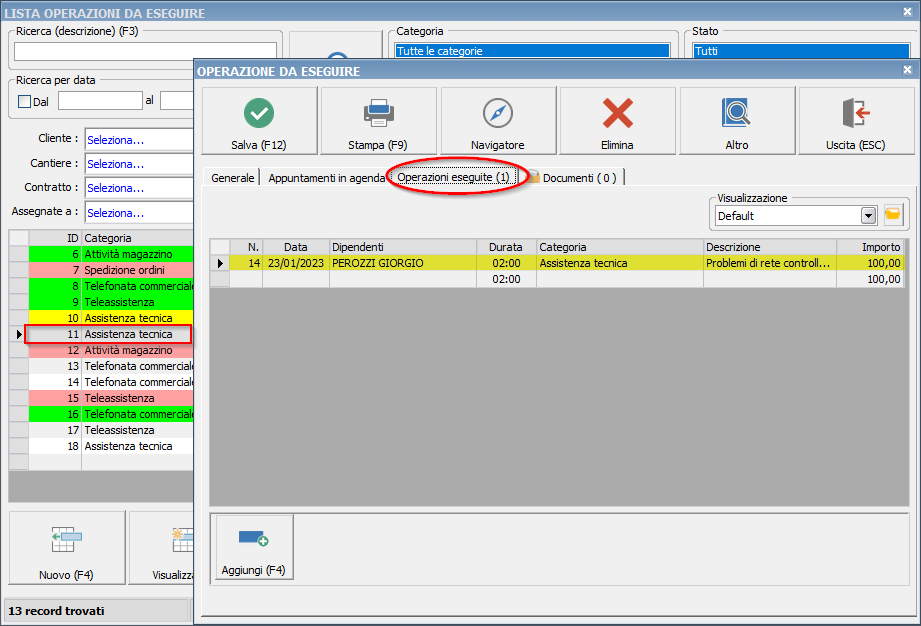This screenshot has height=626, width=921.
Task: Open the Cliente Seleziona dropdown
Action: click(138, 139)
